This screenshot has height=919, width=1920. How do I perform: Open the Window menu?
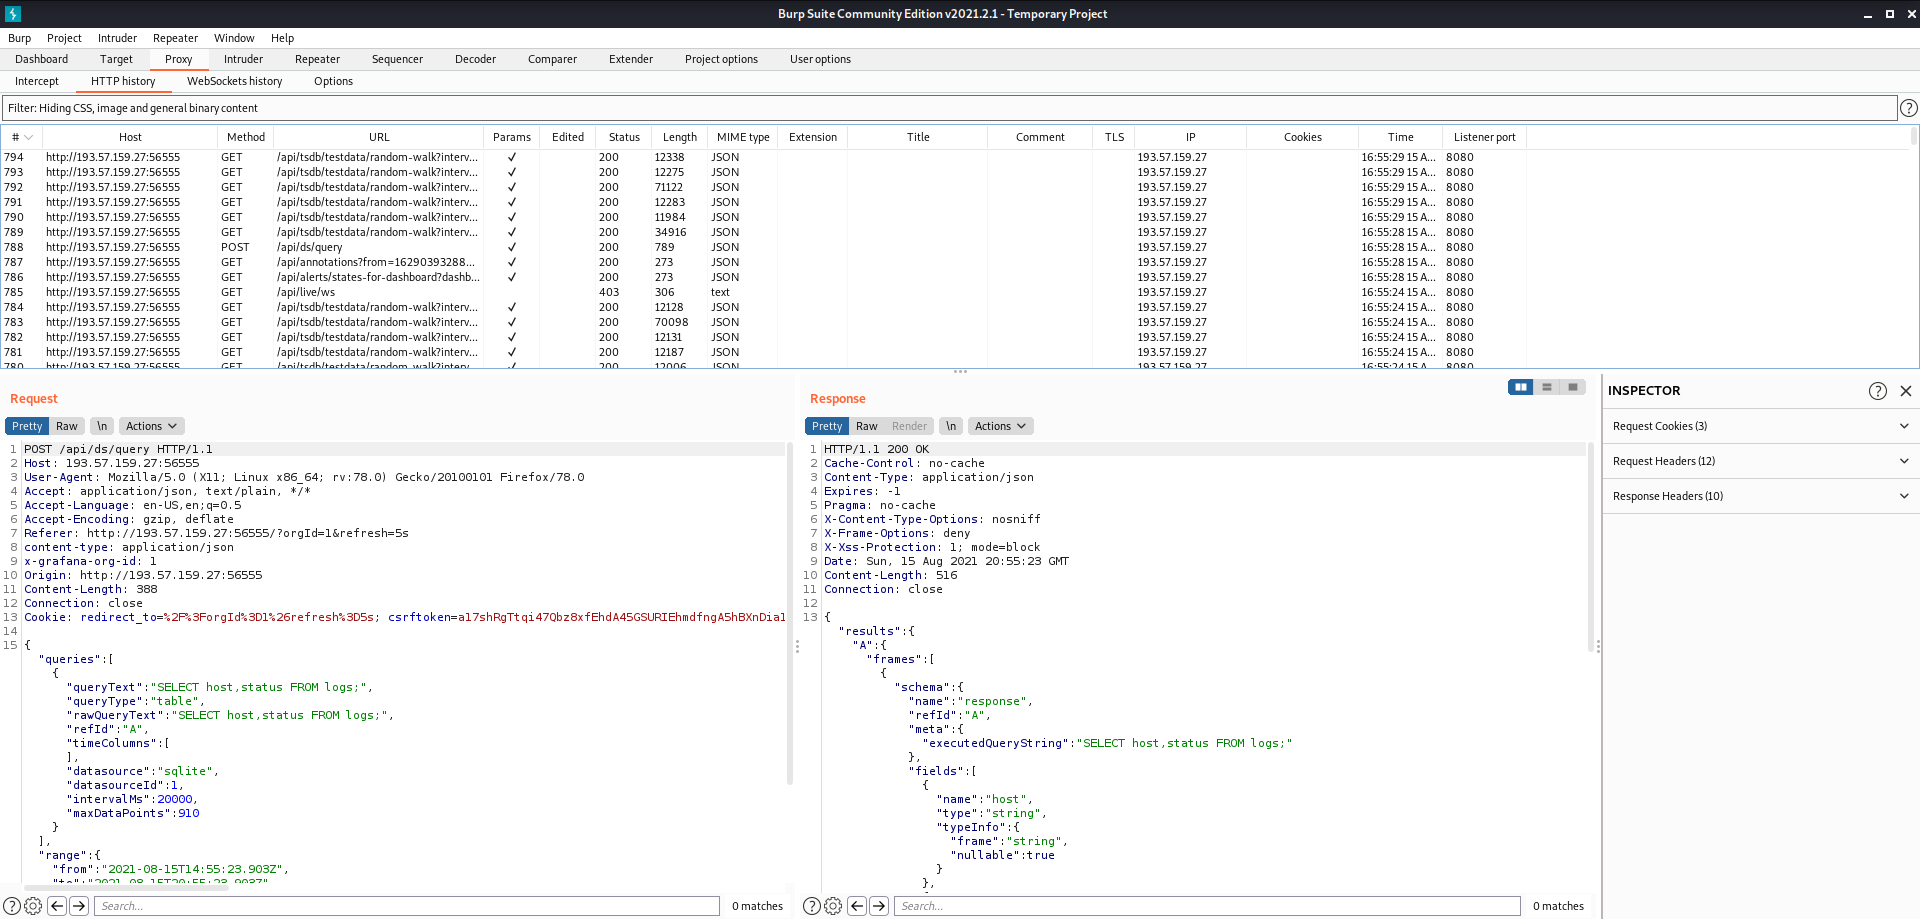point(234,38)
